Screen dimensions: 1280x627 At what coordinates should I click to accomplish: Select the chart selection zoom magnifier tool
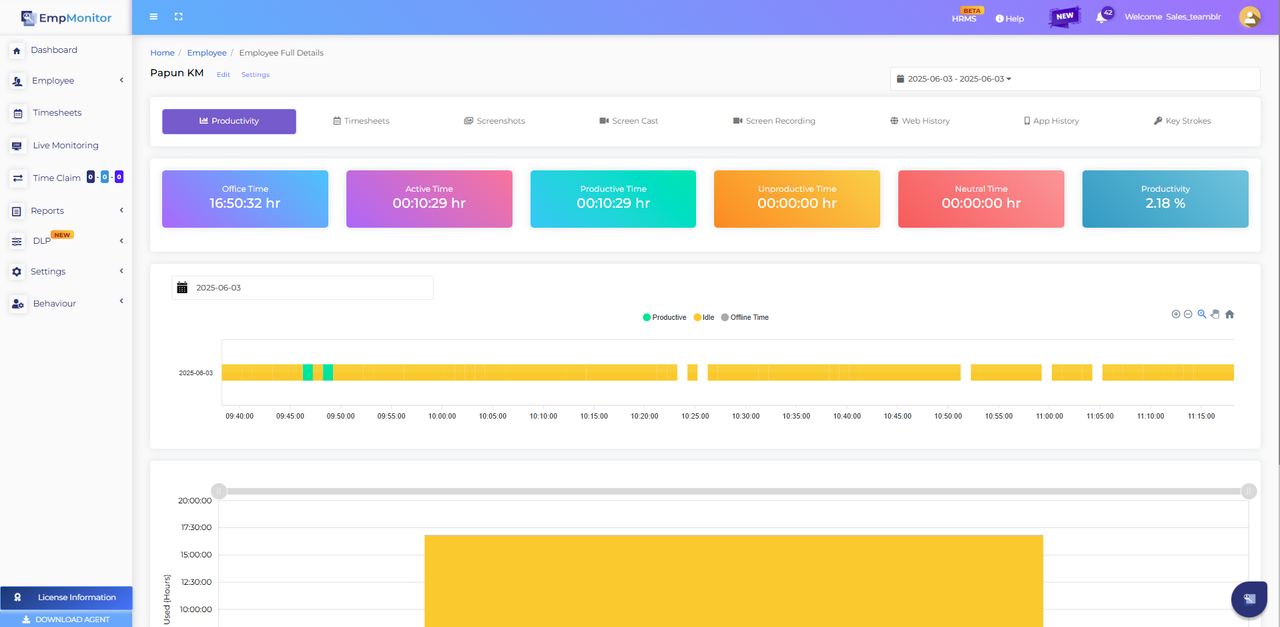click(x=1202, y=314)
